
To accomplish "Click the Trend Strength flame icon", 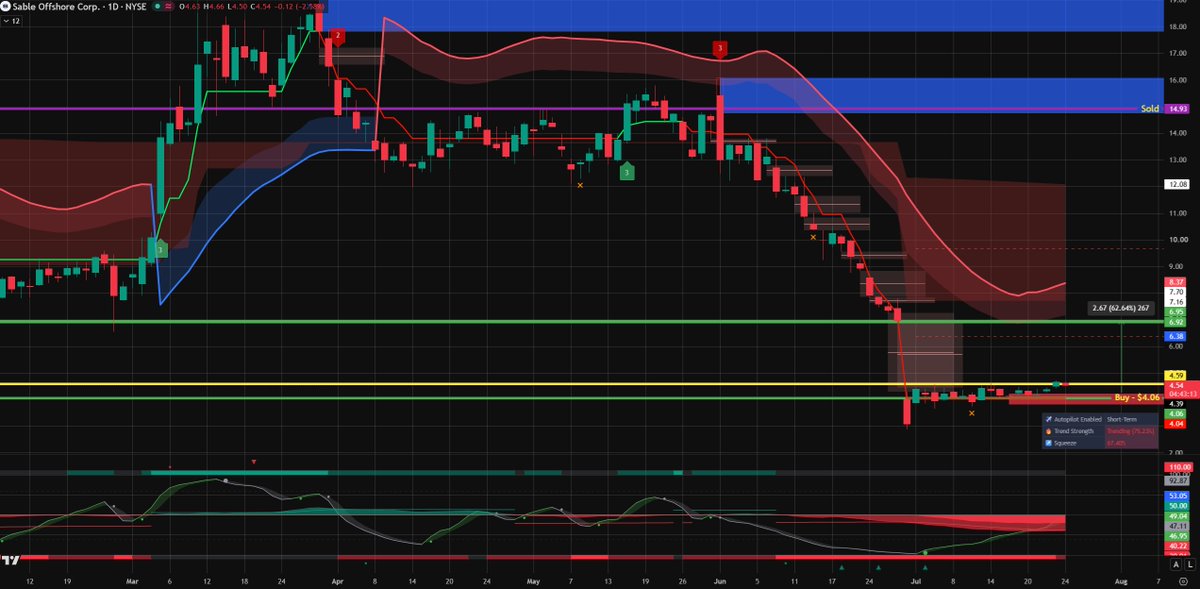I will click(1048, 431).
